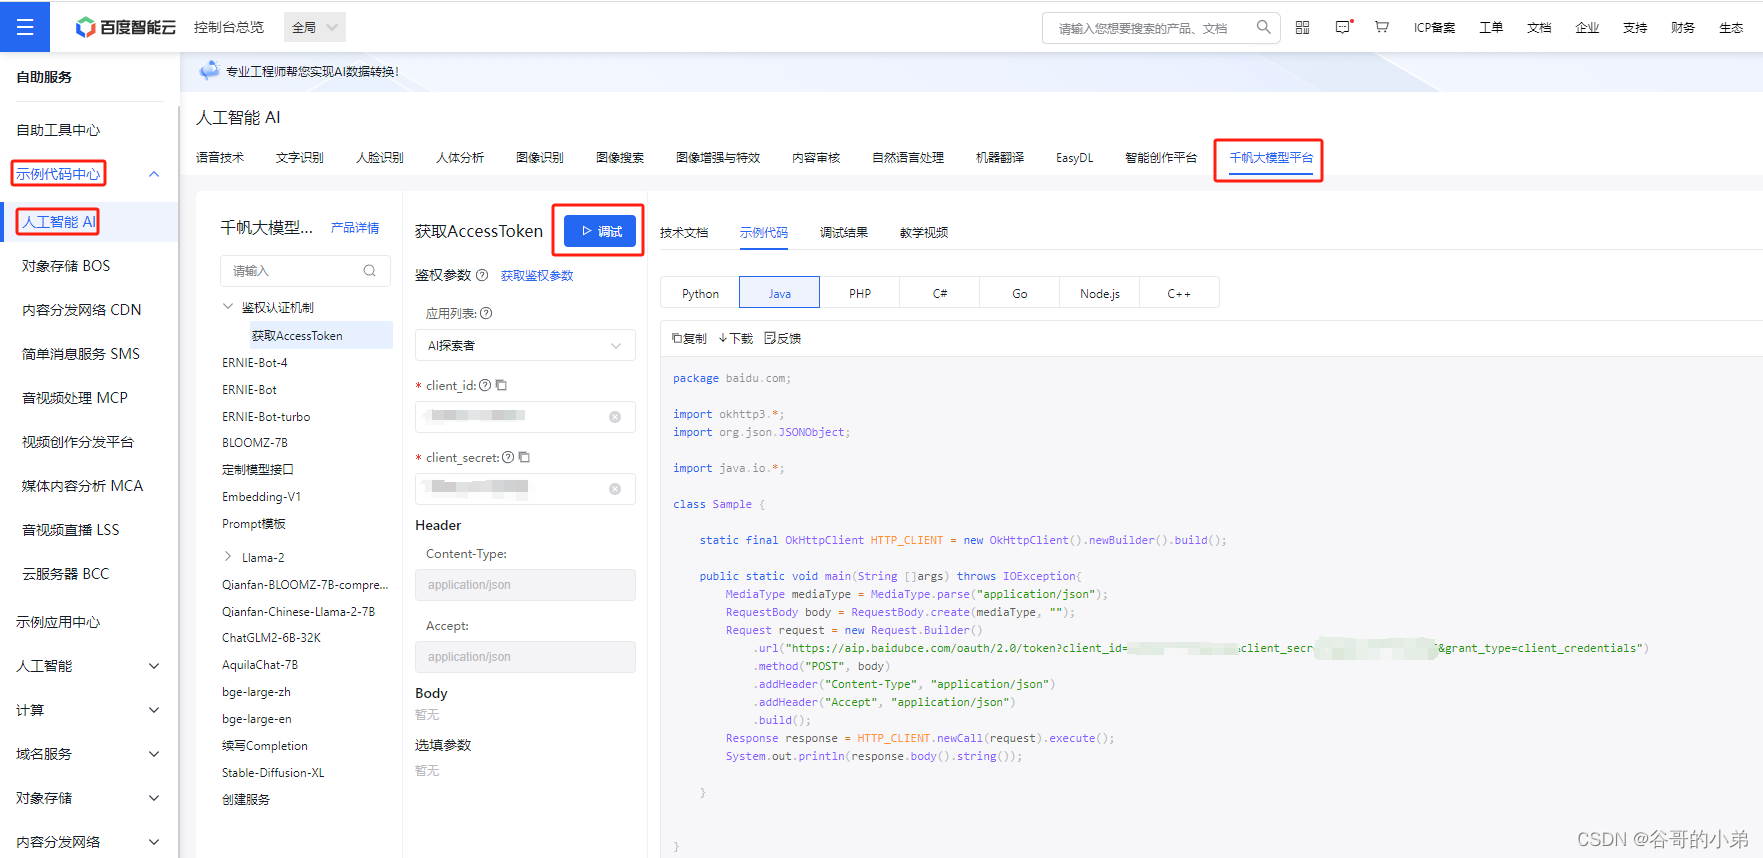This screenshot has height=858, width=1763.
Task: Select the Node.js code language tab
Action: tap(1100, 293)
